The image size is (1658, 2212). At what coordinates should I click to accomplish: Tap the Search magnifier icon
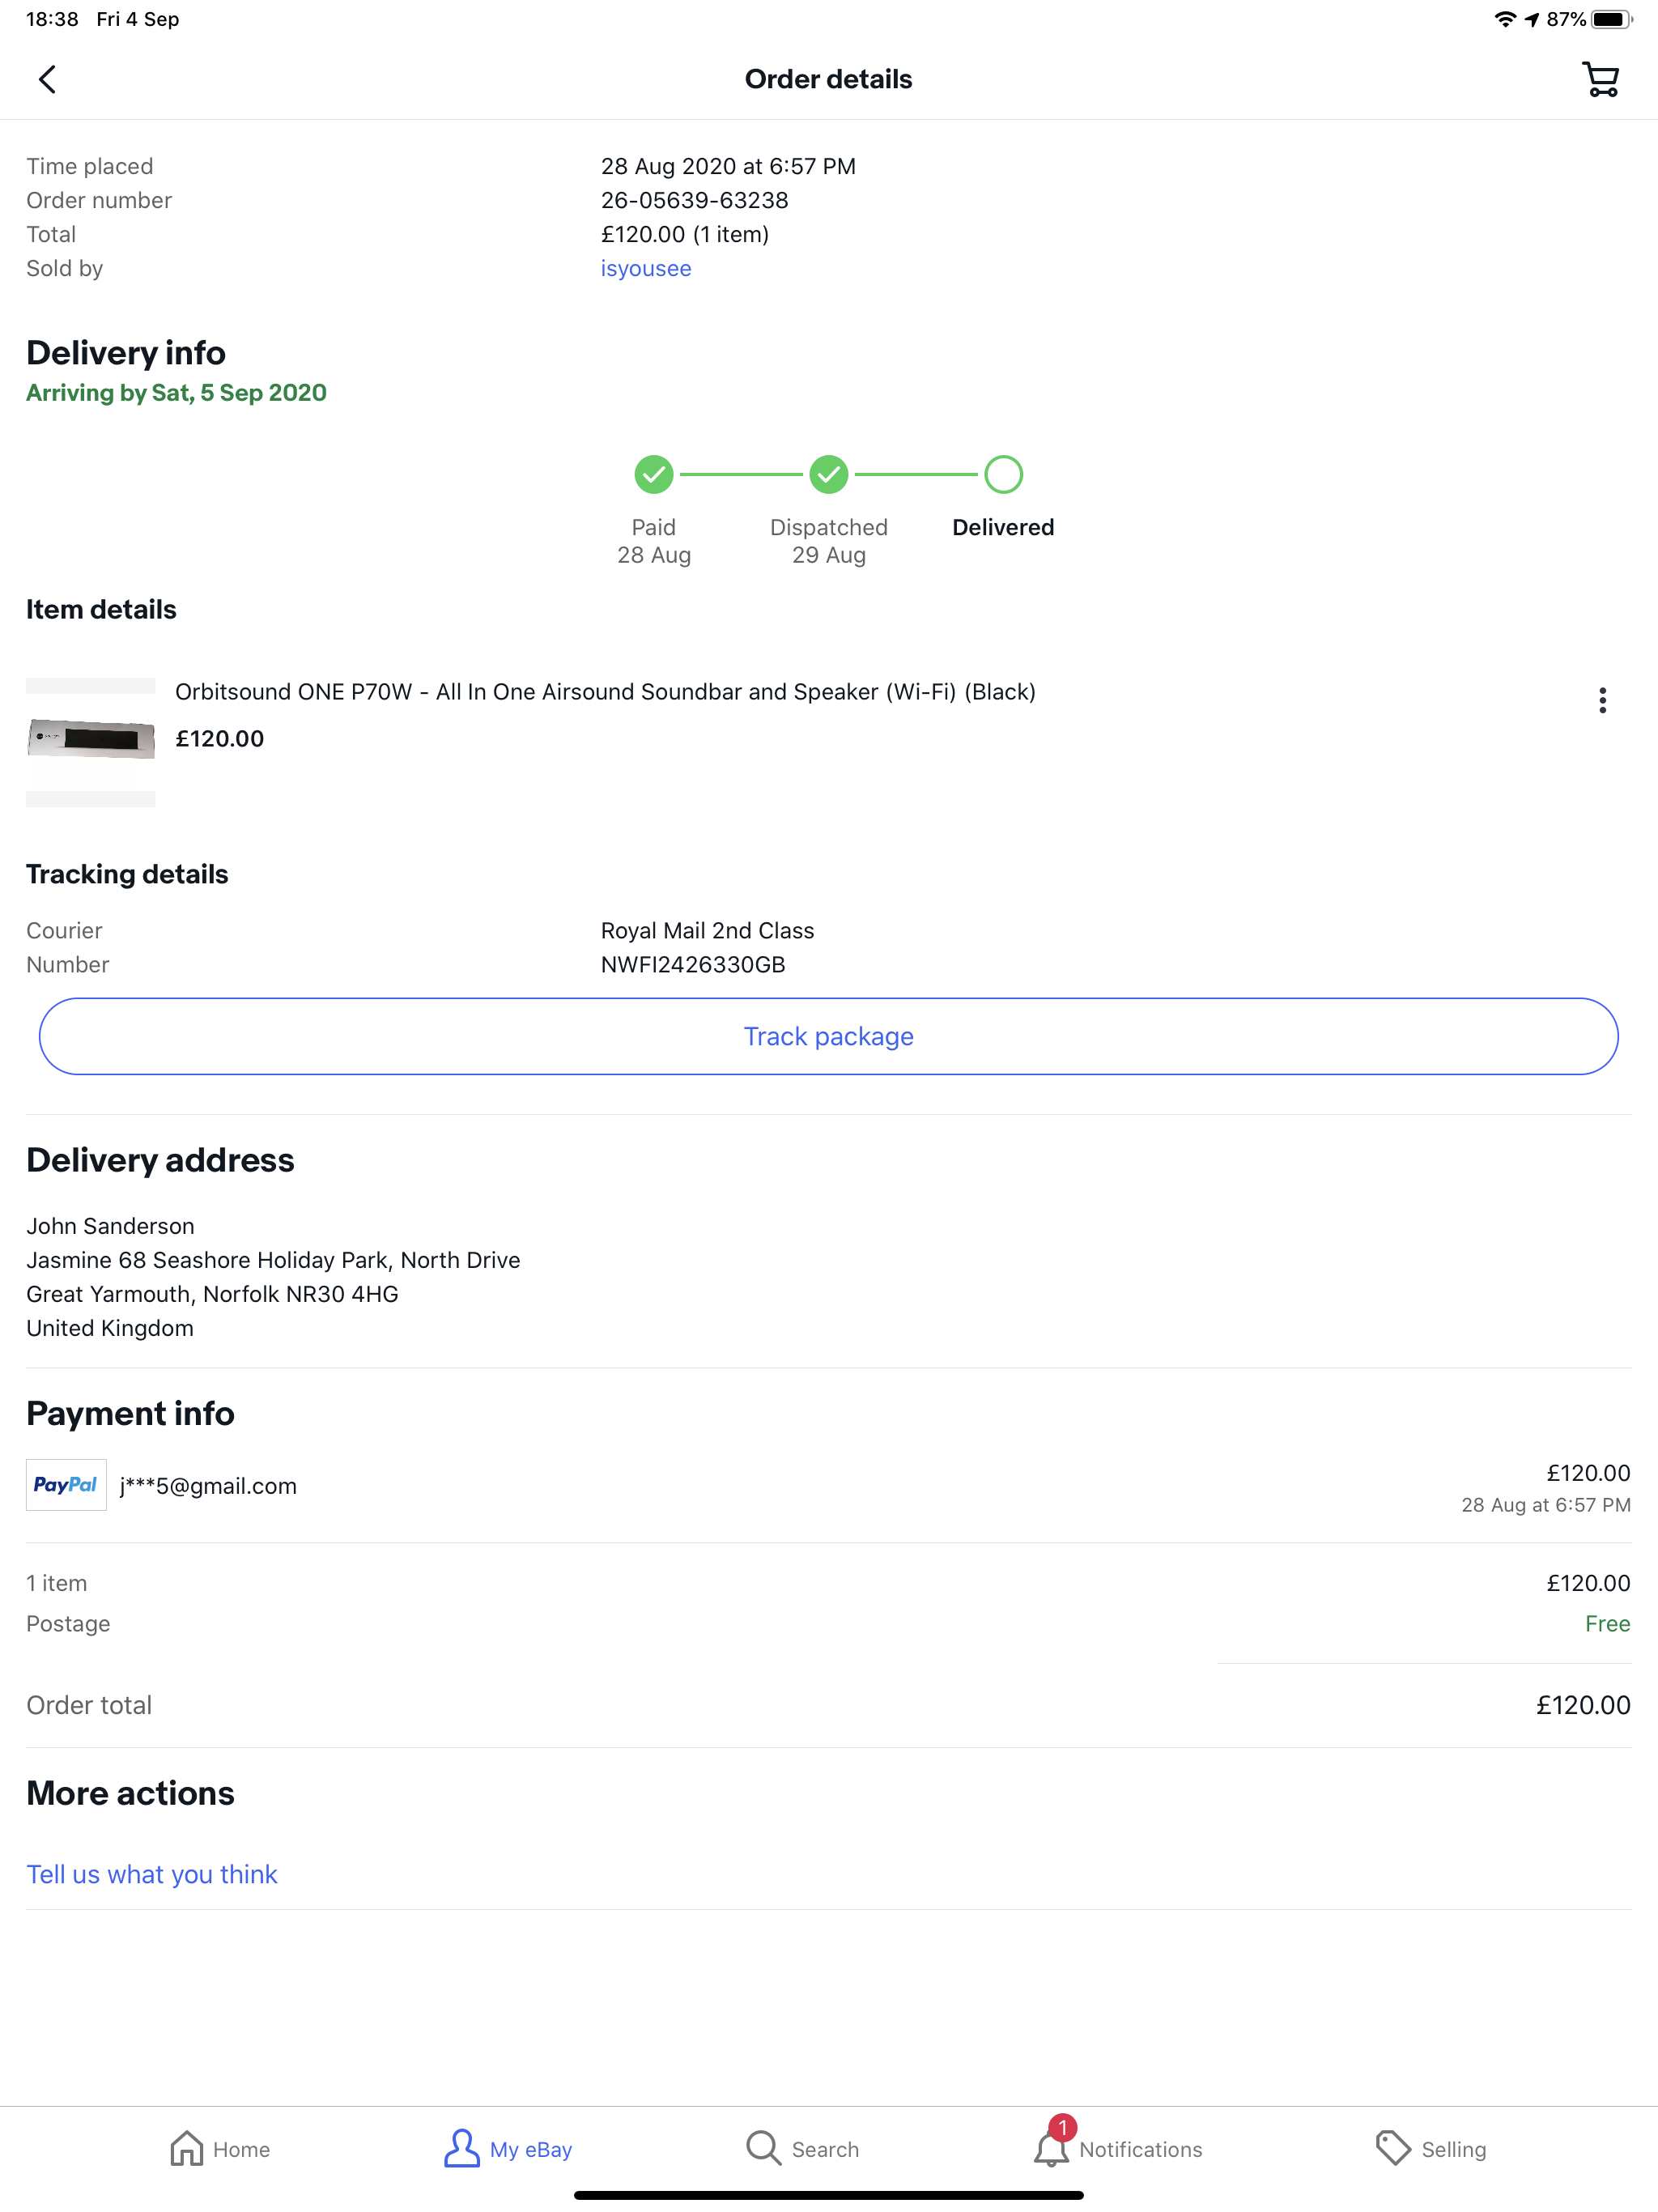coord(763,2148)
